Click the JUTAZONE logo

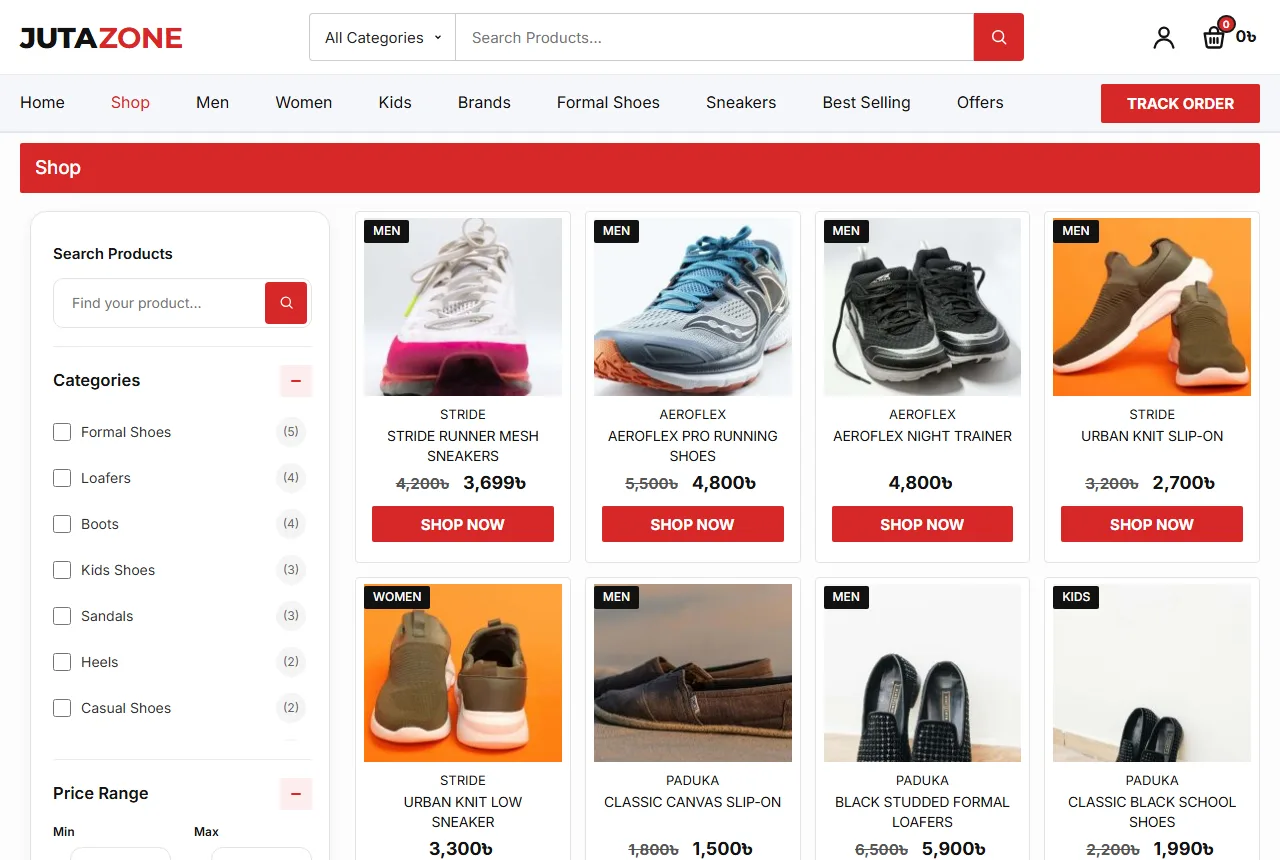point(101,38)
